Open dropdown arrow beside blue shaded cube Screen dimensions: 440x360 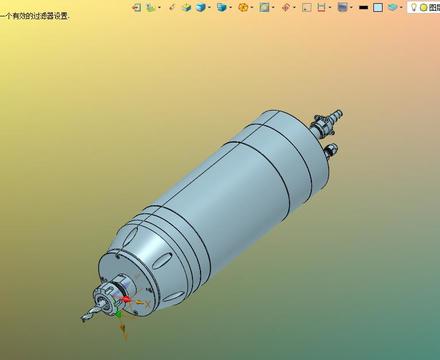pos(209,7)
